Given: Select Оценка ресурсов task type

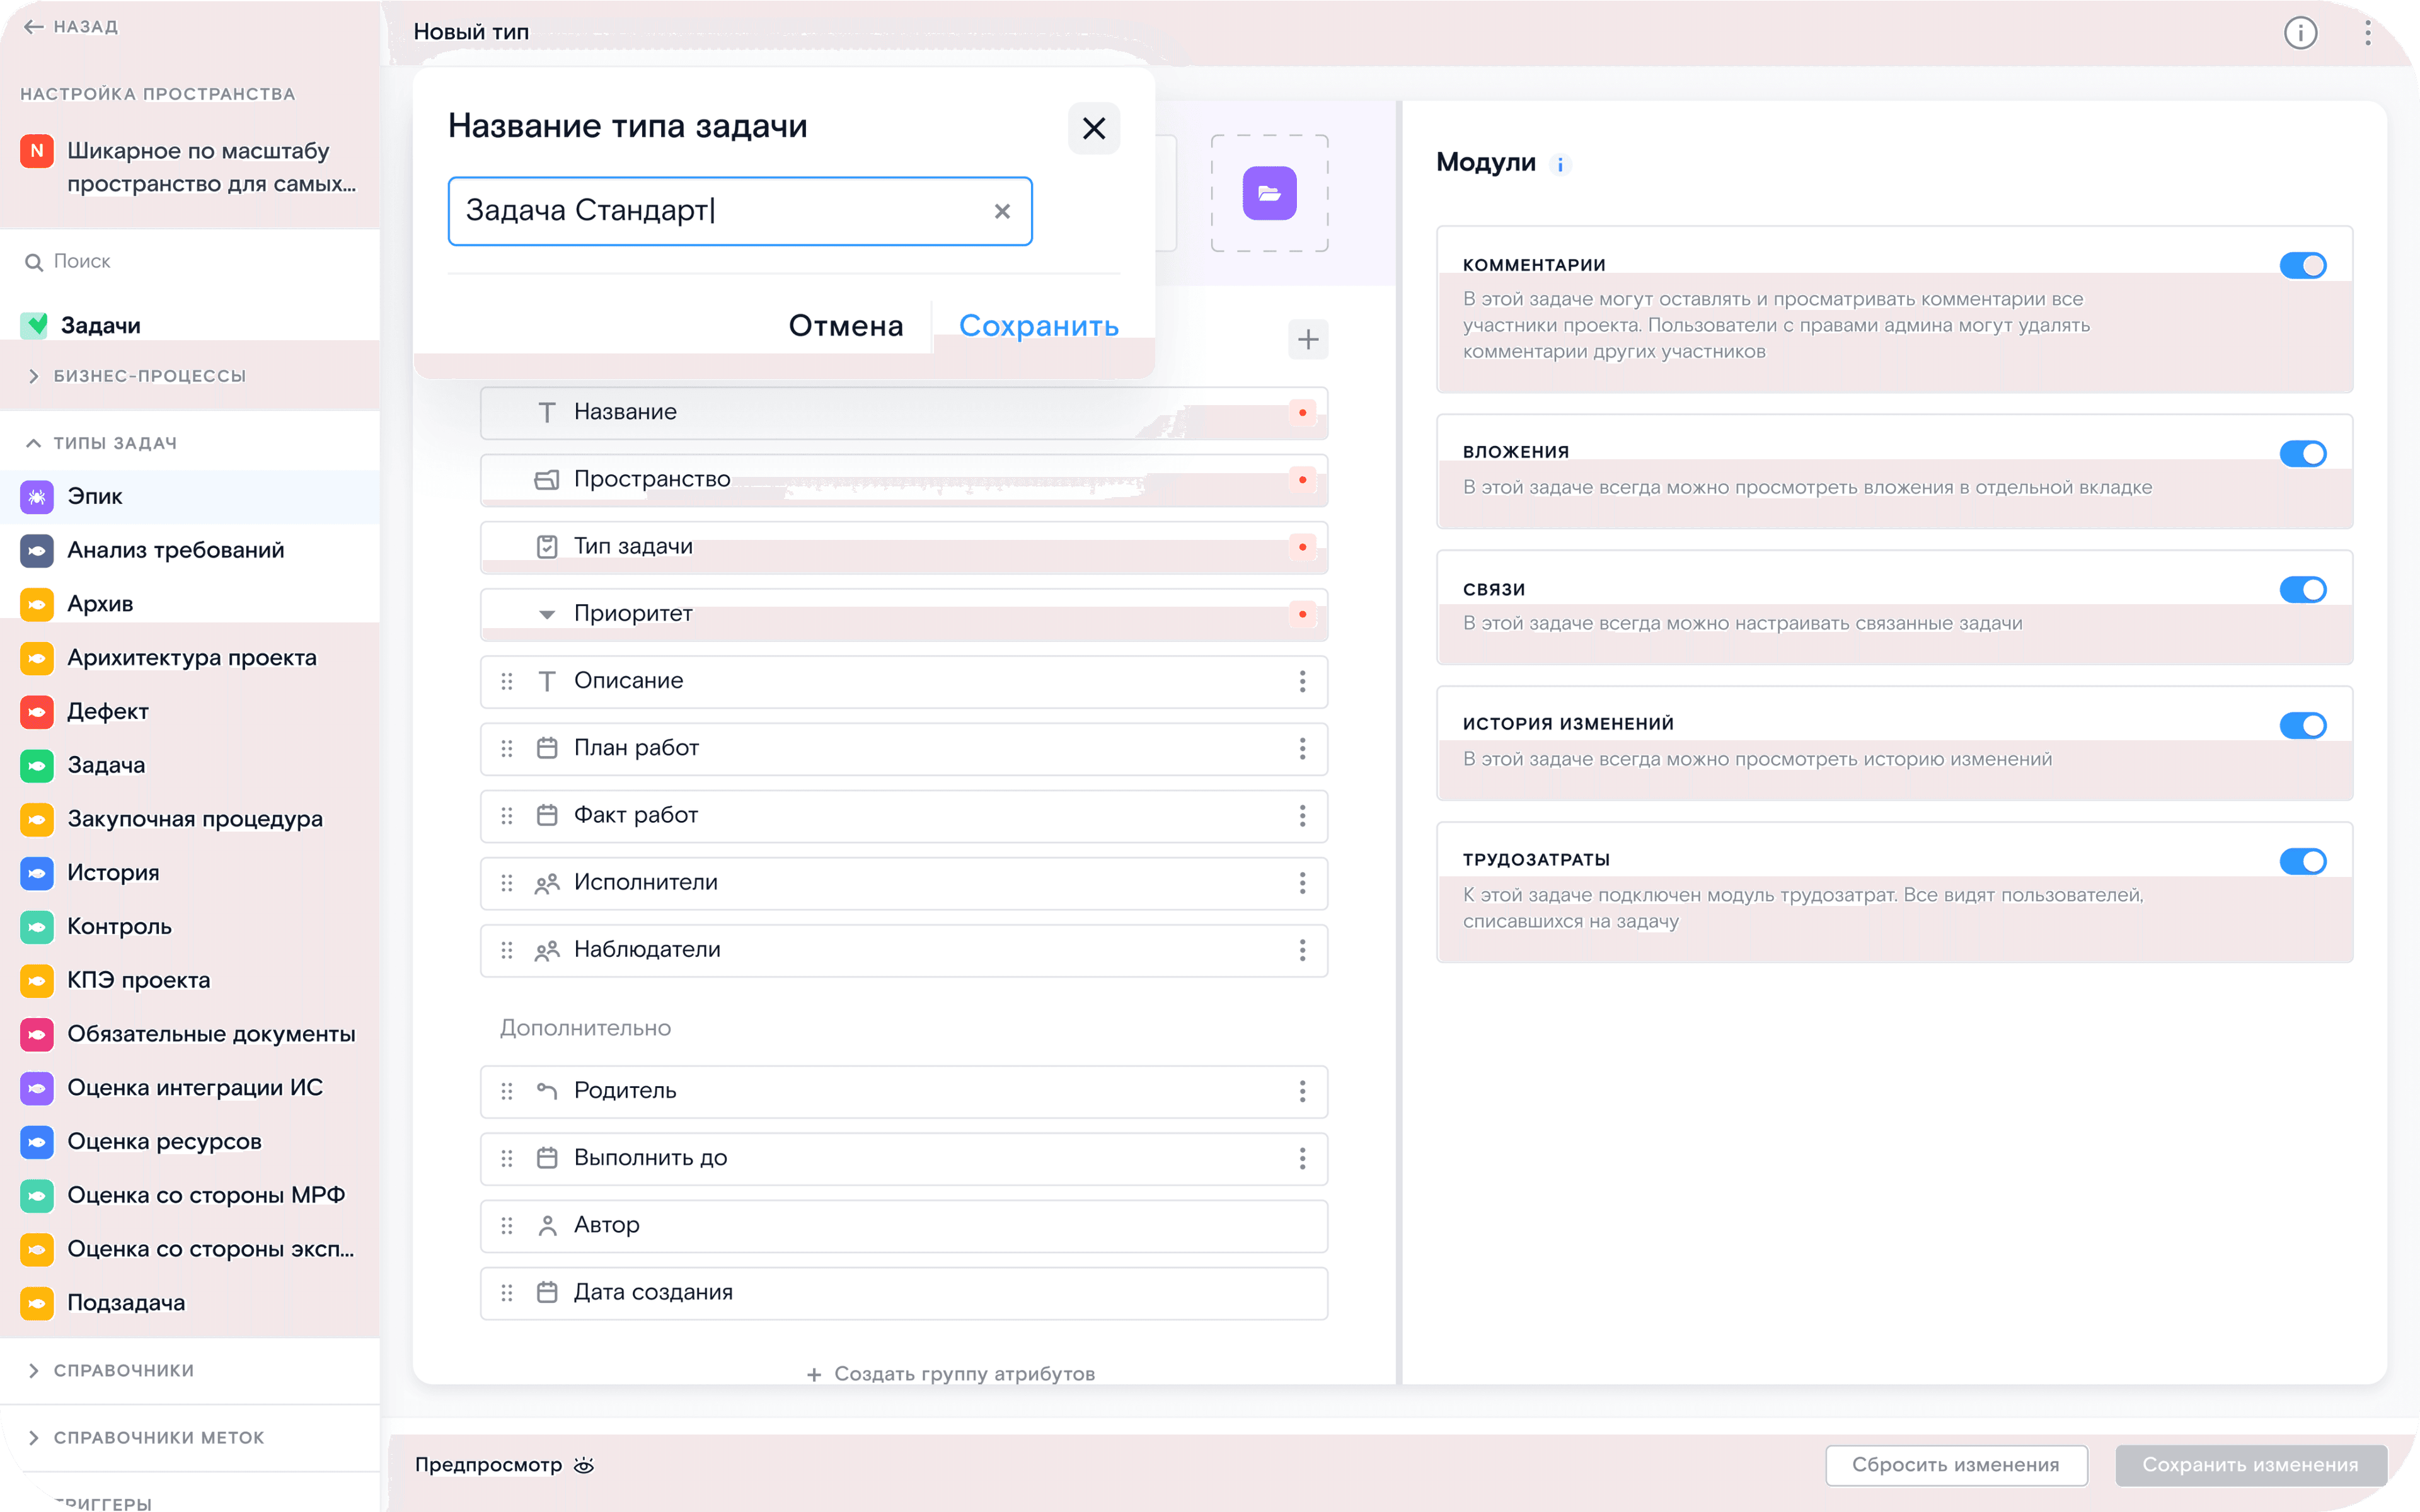Looking at the screenshot, I should point(190,1141).
